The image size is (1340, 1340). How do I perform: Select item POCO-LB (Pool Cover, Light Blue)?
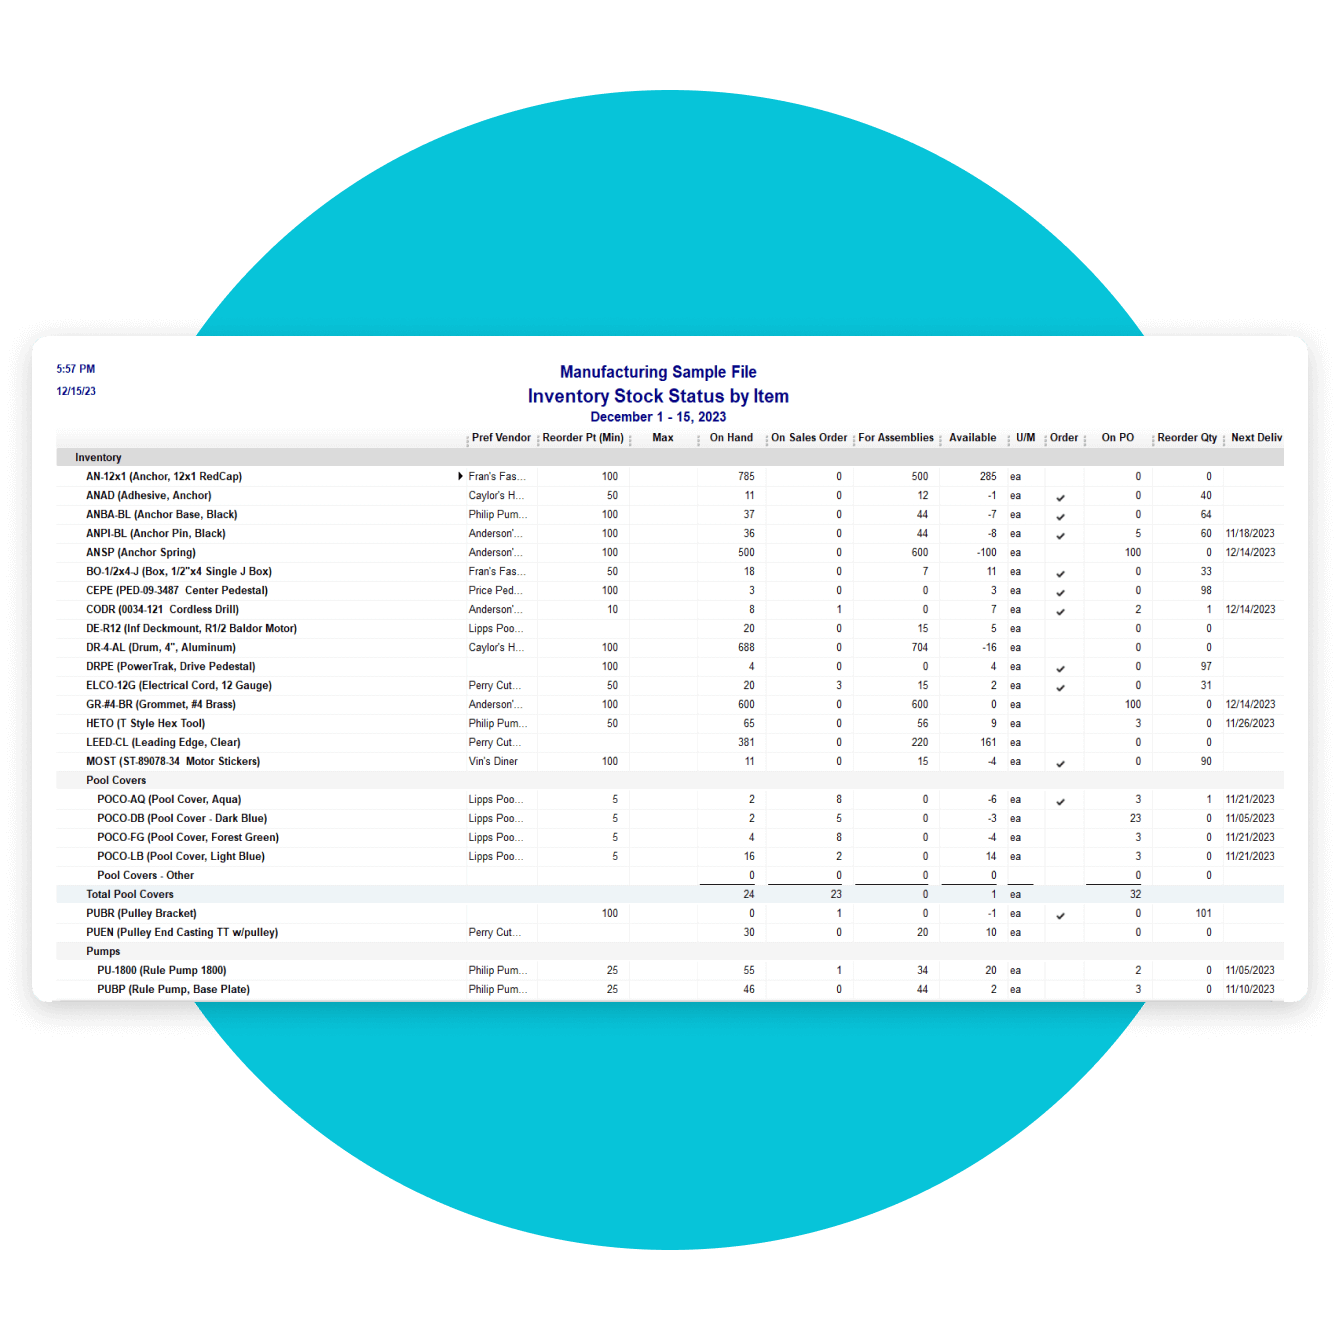pos(181,856)
